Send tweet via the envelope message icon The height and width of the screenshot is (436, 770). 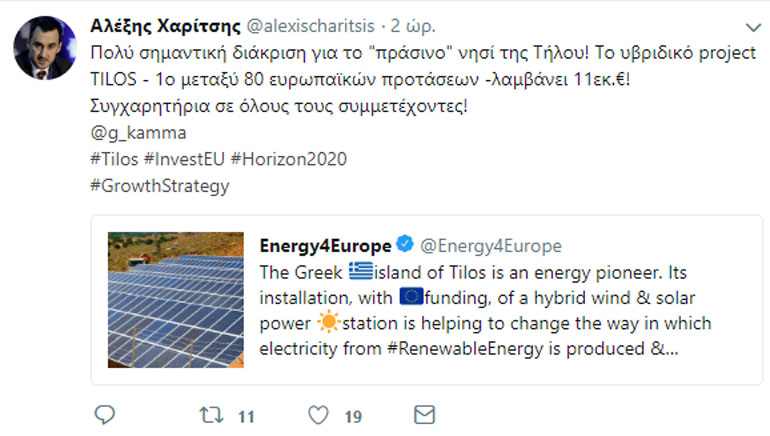(424, 415)
